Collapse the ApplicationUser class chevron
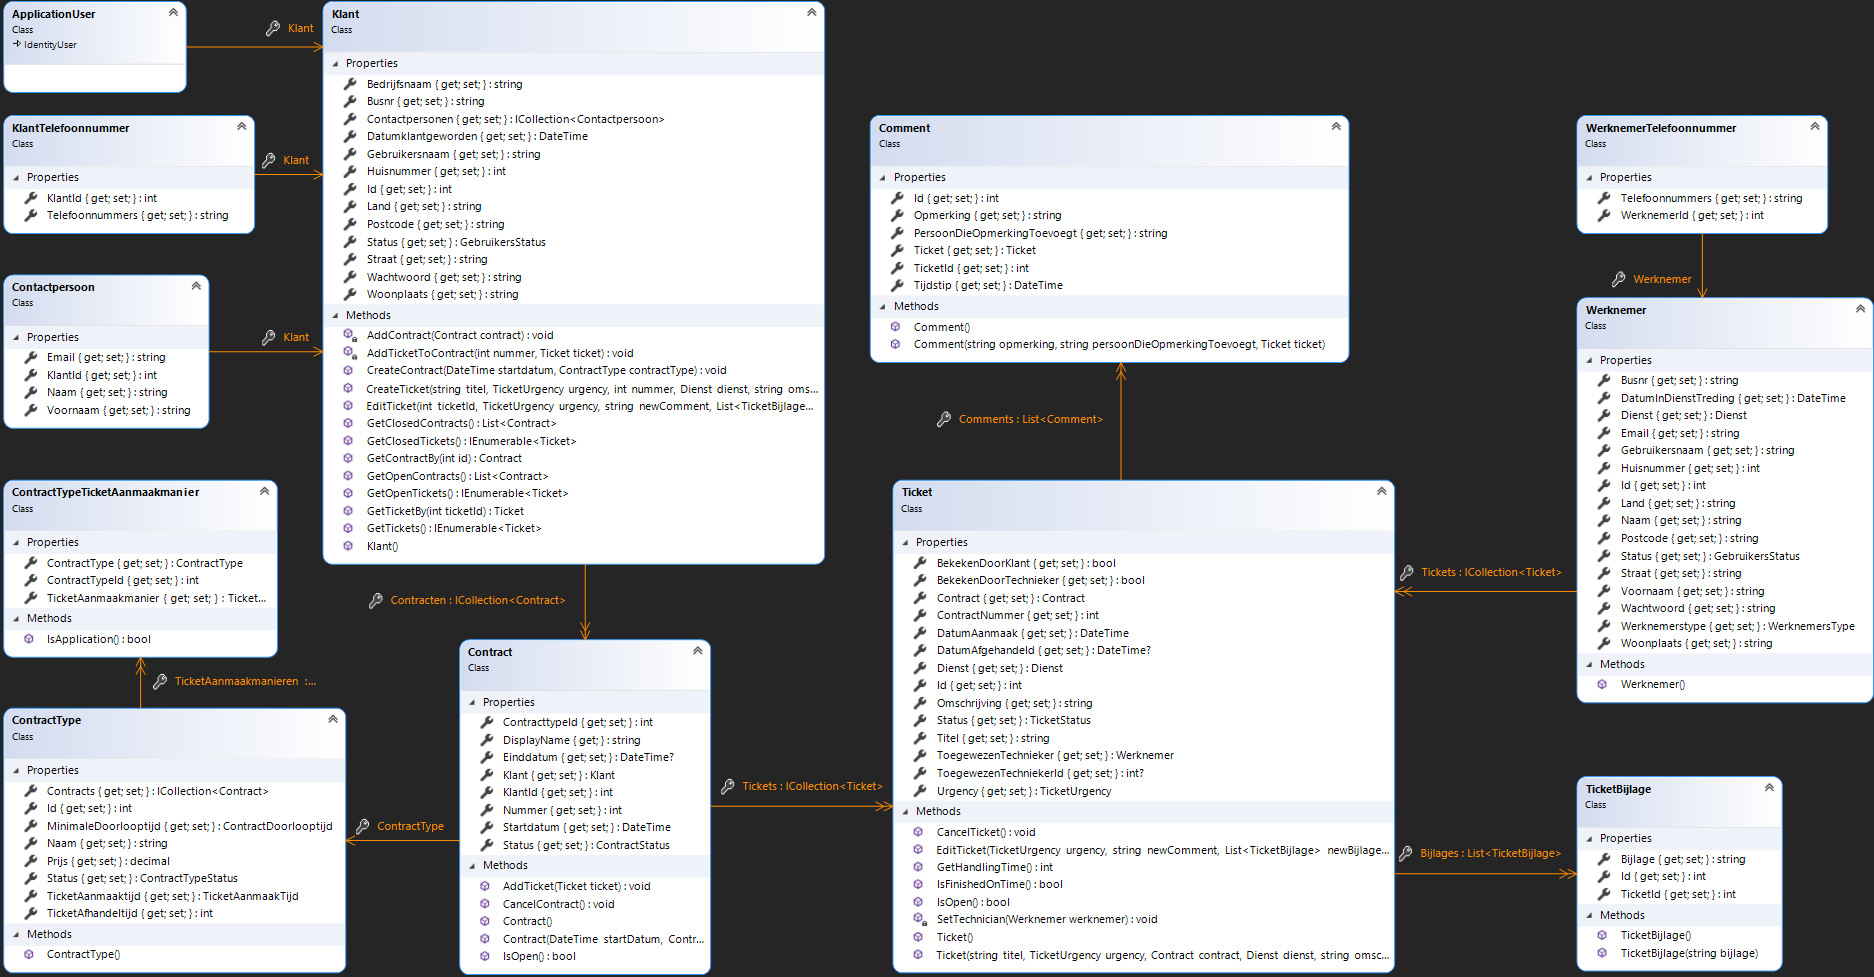Viewport: 1874px width, 977px height. 173,13
